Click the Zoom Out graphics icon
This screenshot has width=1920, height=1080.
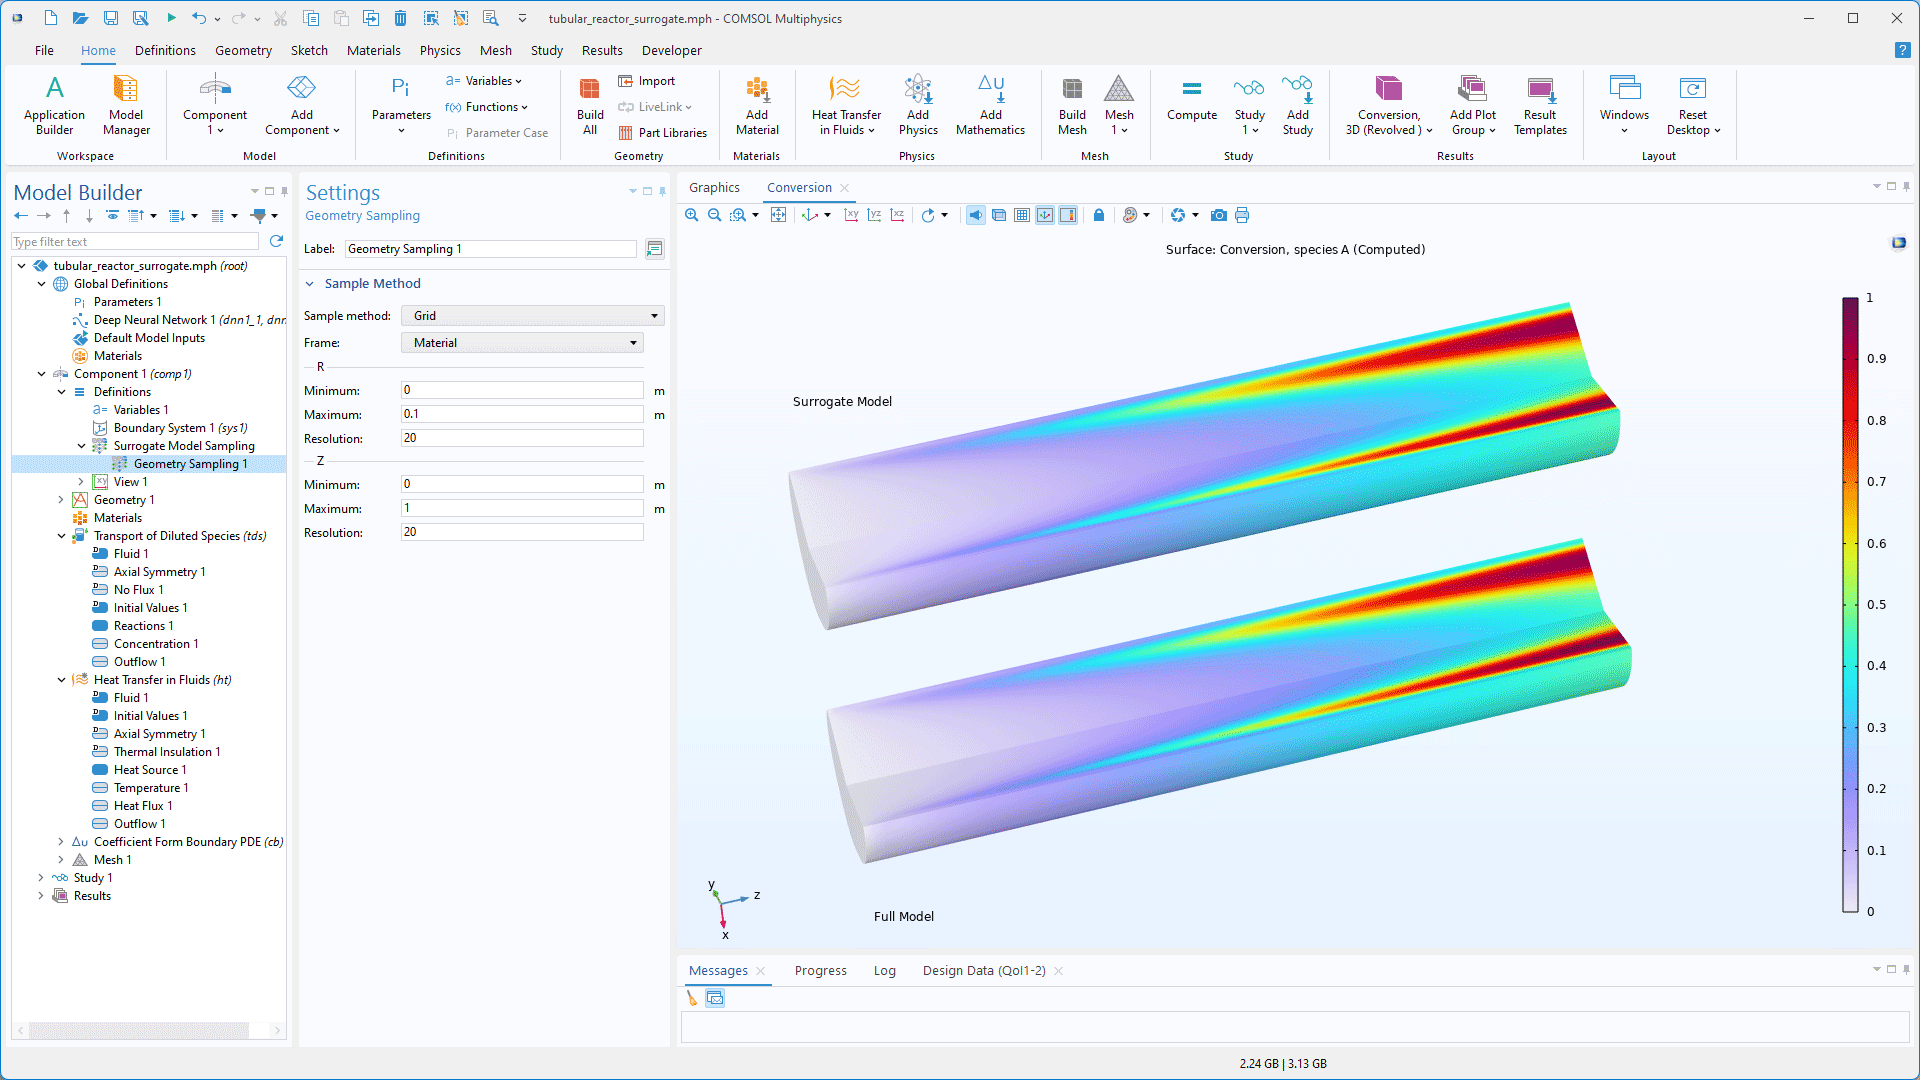[715, 215]
